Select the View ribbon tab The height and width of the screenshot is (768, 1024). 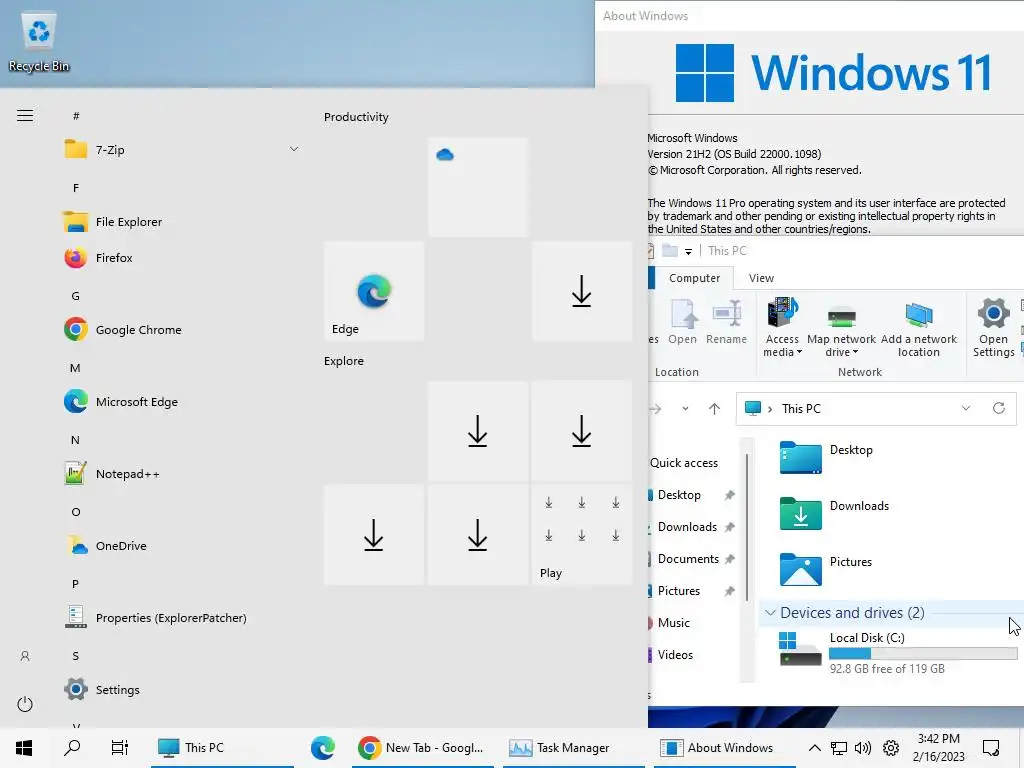[761, 278]
